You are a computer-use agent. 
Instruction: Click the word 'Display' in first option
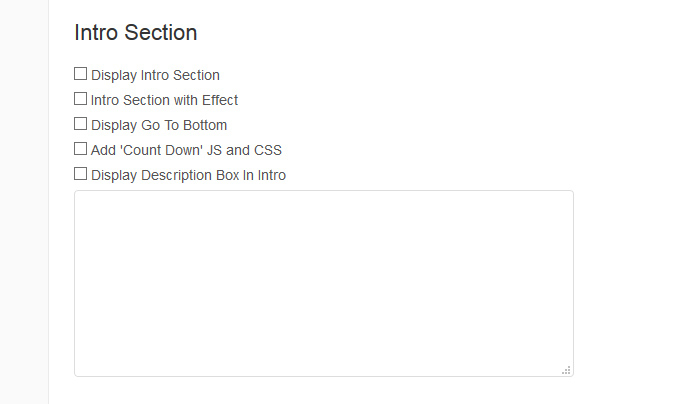pyautogui.click(x=114, y=75)
